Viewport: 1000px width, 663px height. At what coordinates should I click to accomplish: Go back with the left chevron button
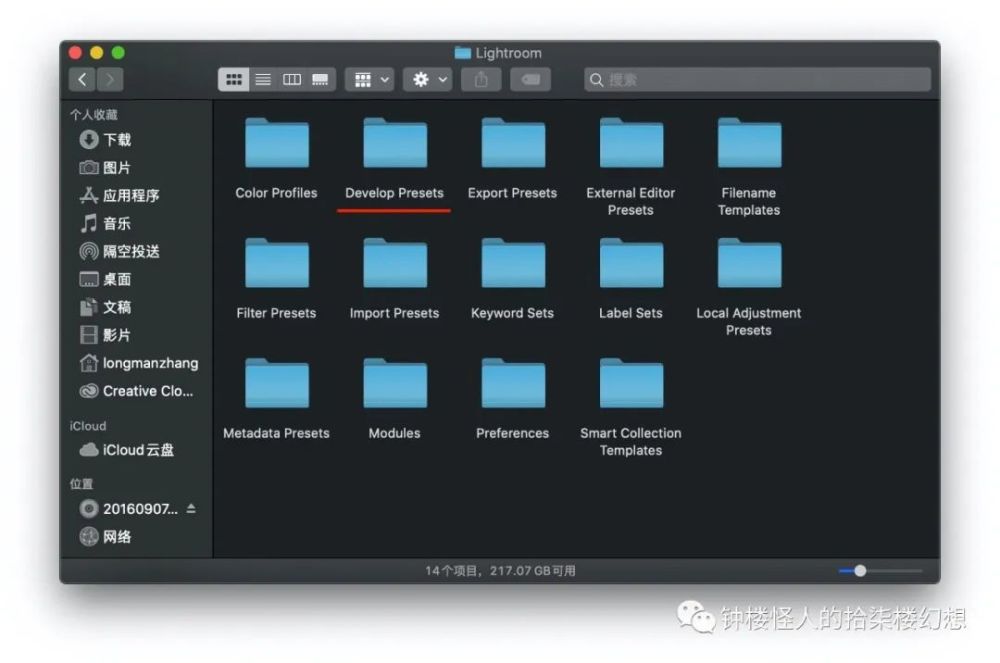coord(82,80)
